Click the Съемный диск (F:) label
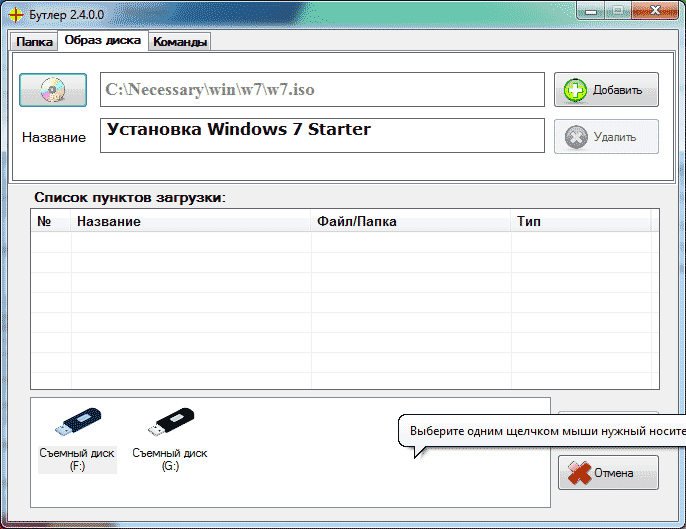 coord(77,459)
